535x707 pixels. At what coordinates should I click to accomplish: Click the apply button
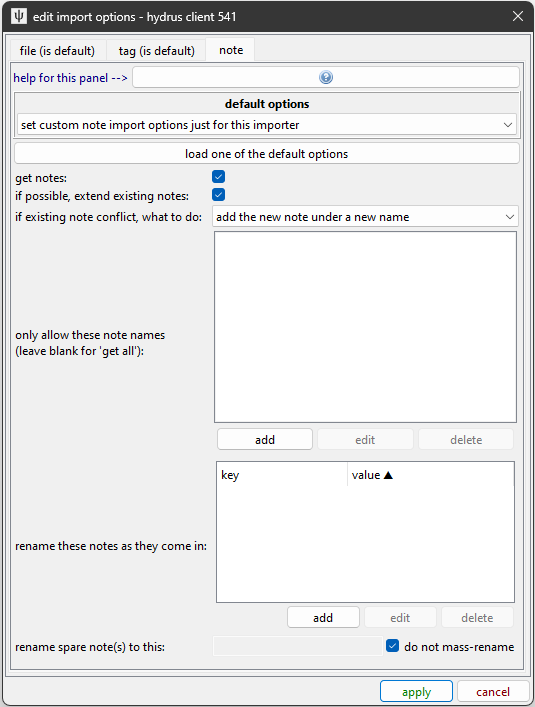pyautogui.click(x=416, y=692)
